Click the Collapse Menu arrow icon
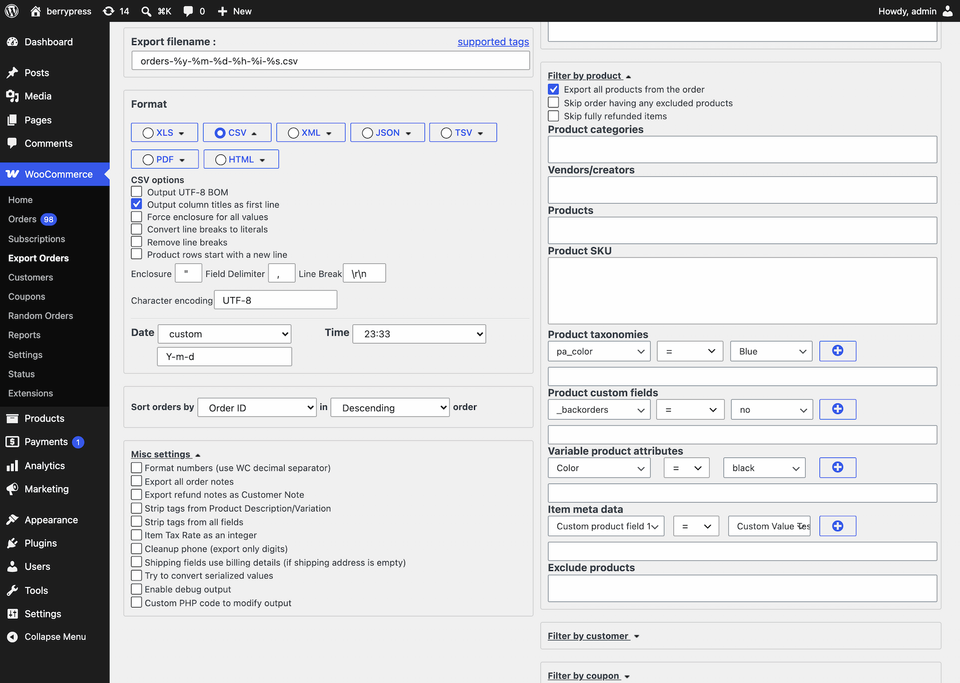 [x=12, y=636]
